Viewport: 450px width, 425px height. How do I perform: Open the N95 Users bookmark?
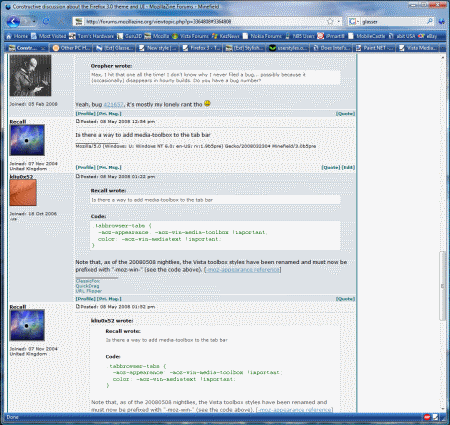299,36
